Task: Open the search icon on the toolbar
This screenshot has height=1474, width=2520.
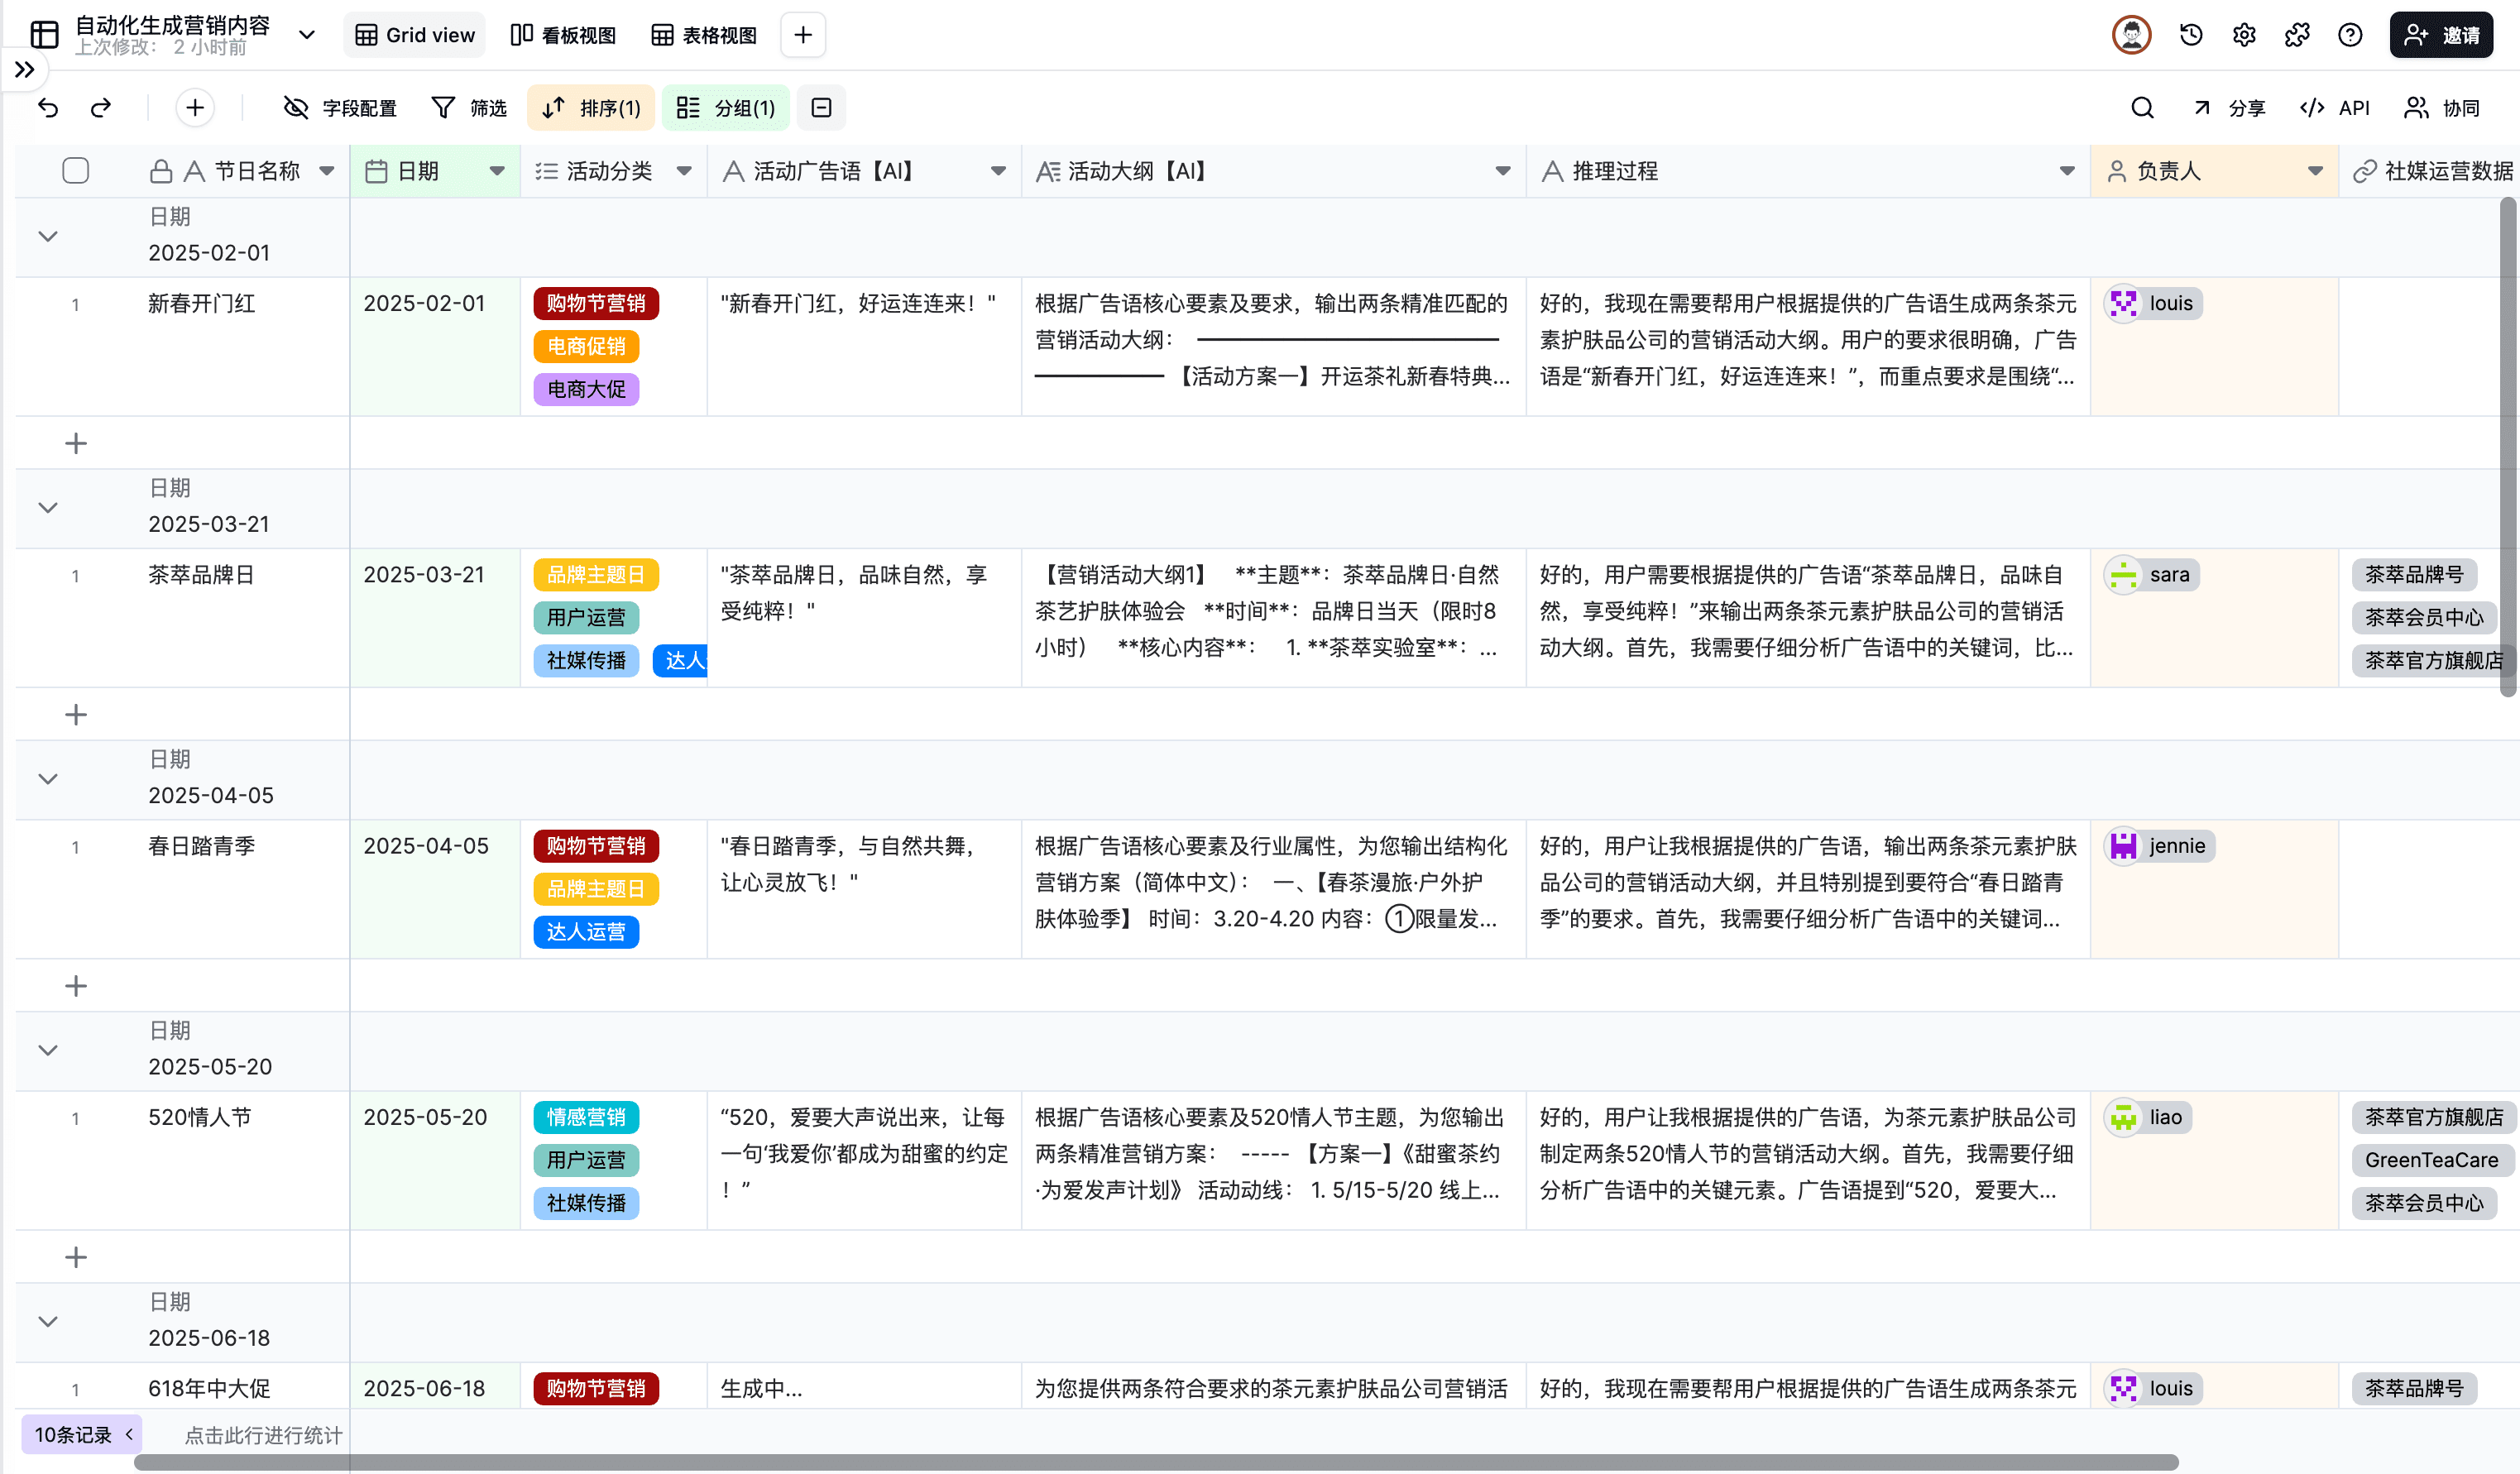Action: pyautogui.click(x=2140, y=107)
